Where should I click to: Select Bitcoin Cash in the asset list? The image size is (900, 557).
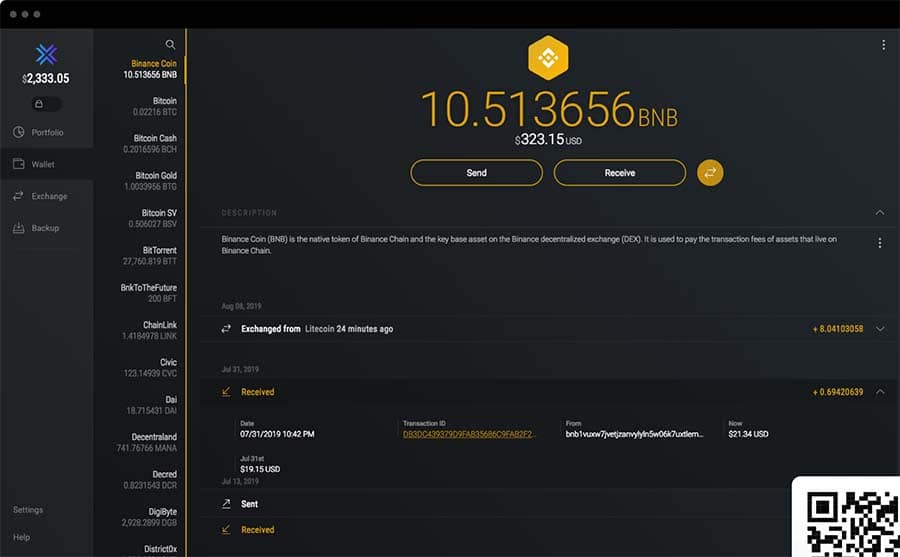(154, 144)
